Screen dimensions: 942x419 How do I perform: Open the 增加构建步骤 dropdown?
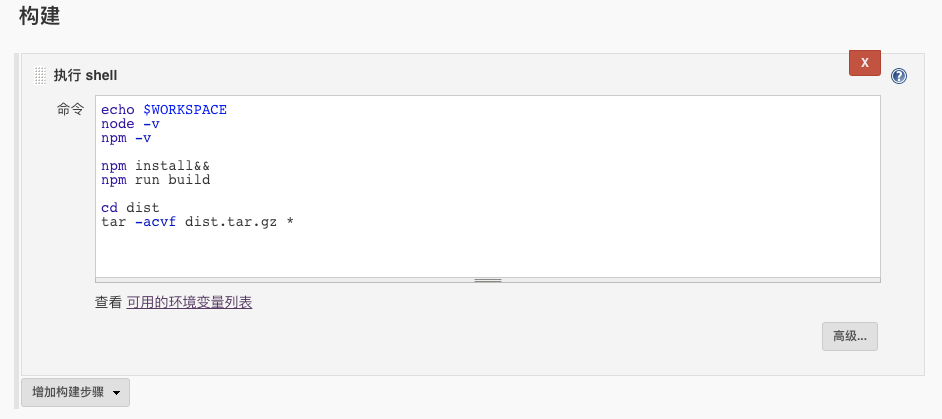(68, 393)
